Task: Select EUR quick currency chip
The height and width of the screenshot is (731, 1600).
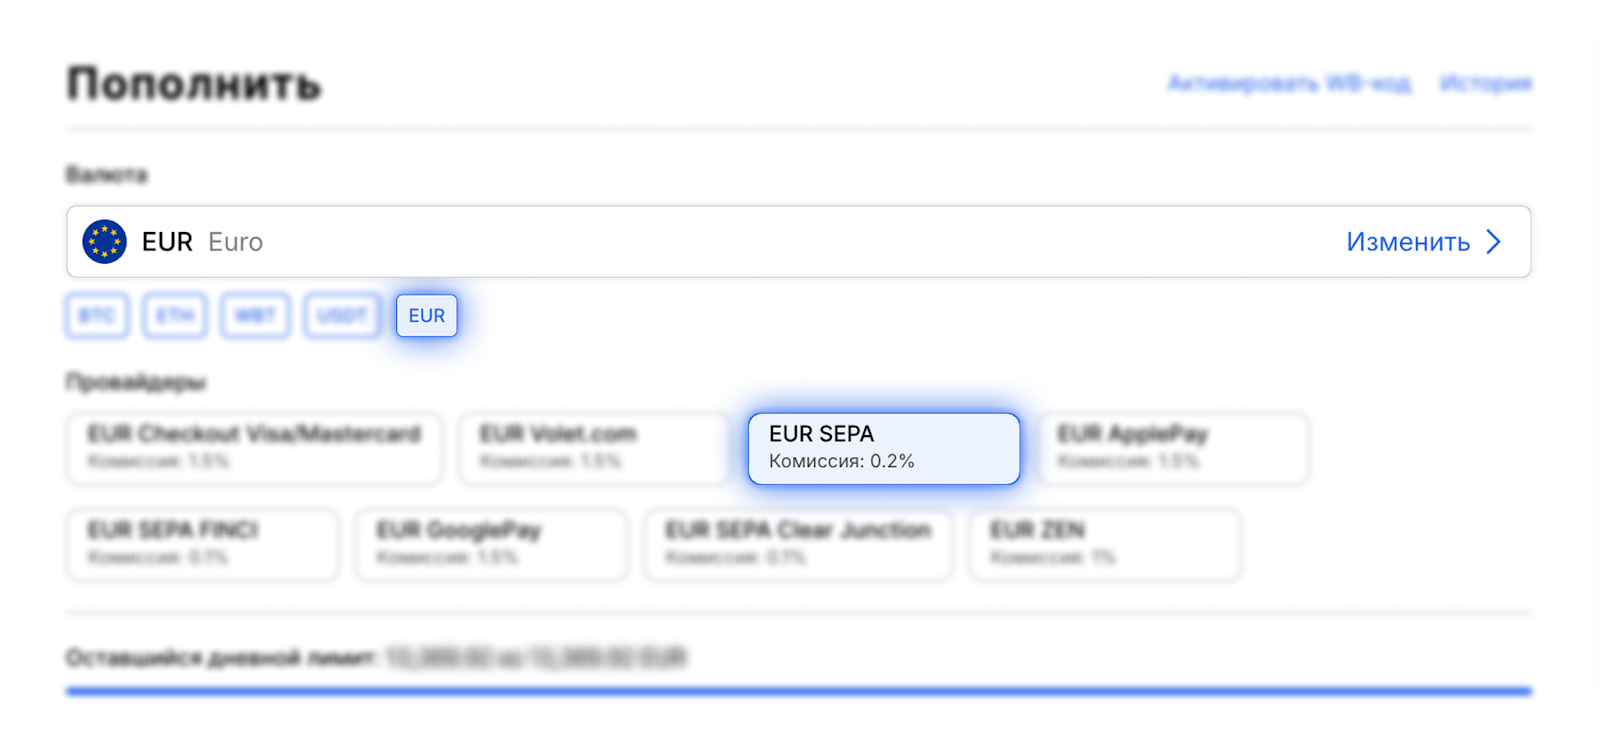Action: tap(427, 316)
